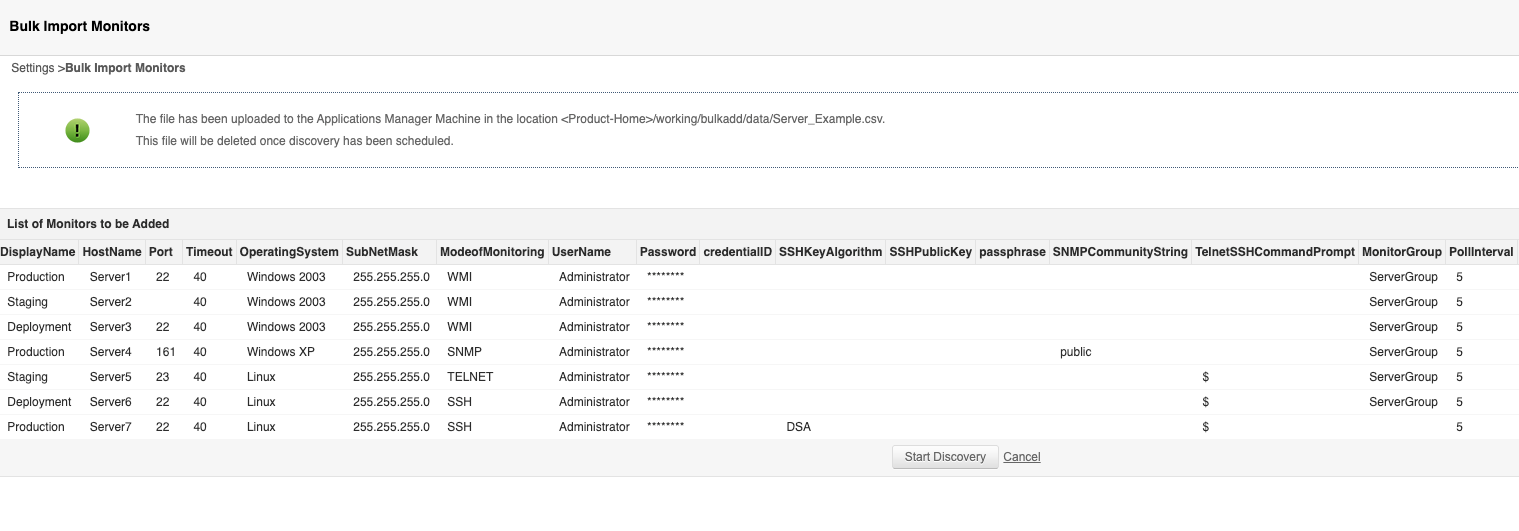
Task: Select the credentialID column header
Action: click(x=738, y=252)
